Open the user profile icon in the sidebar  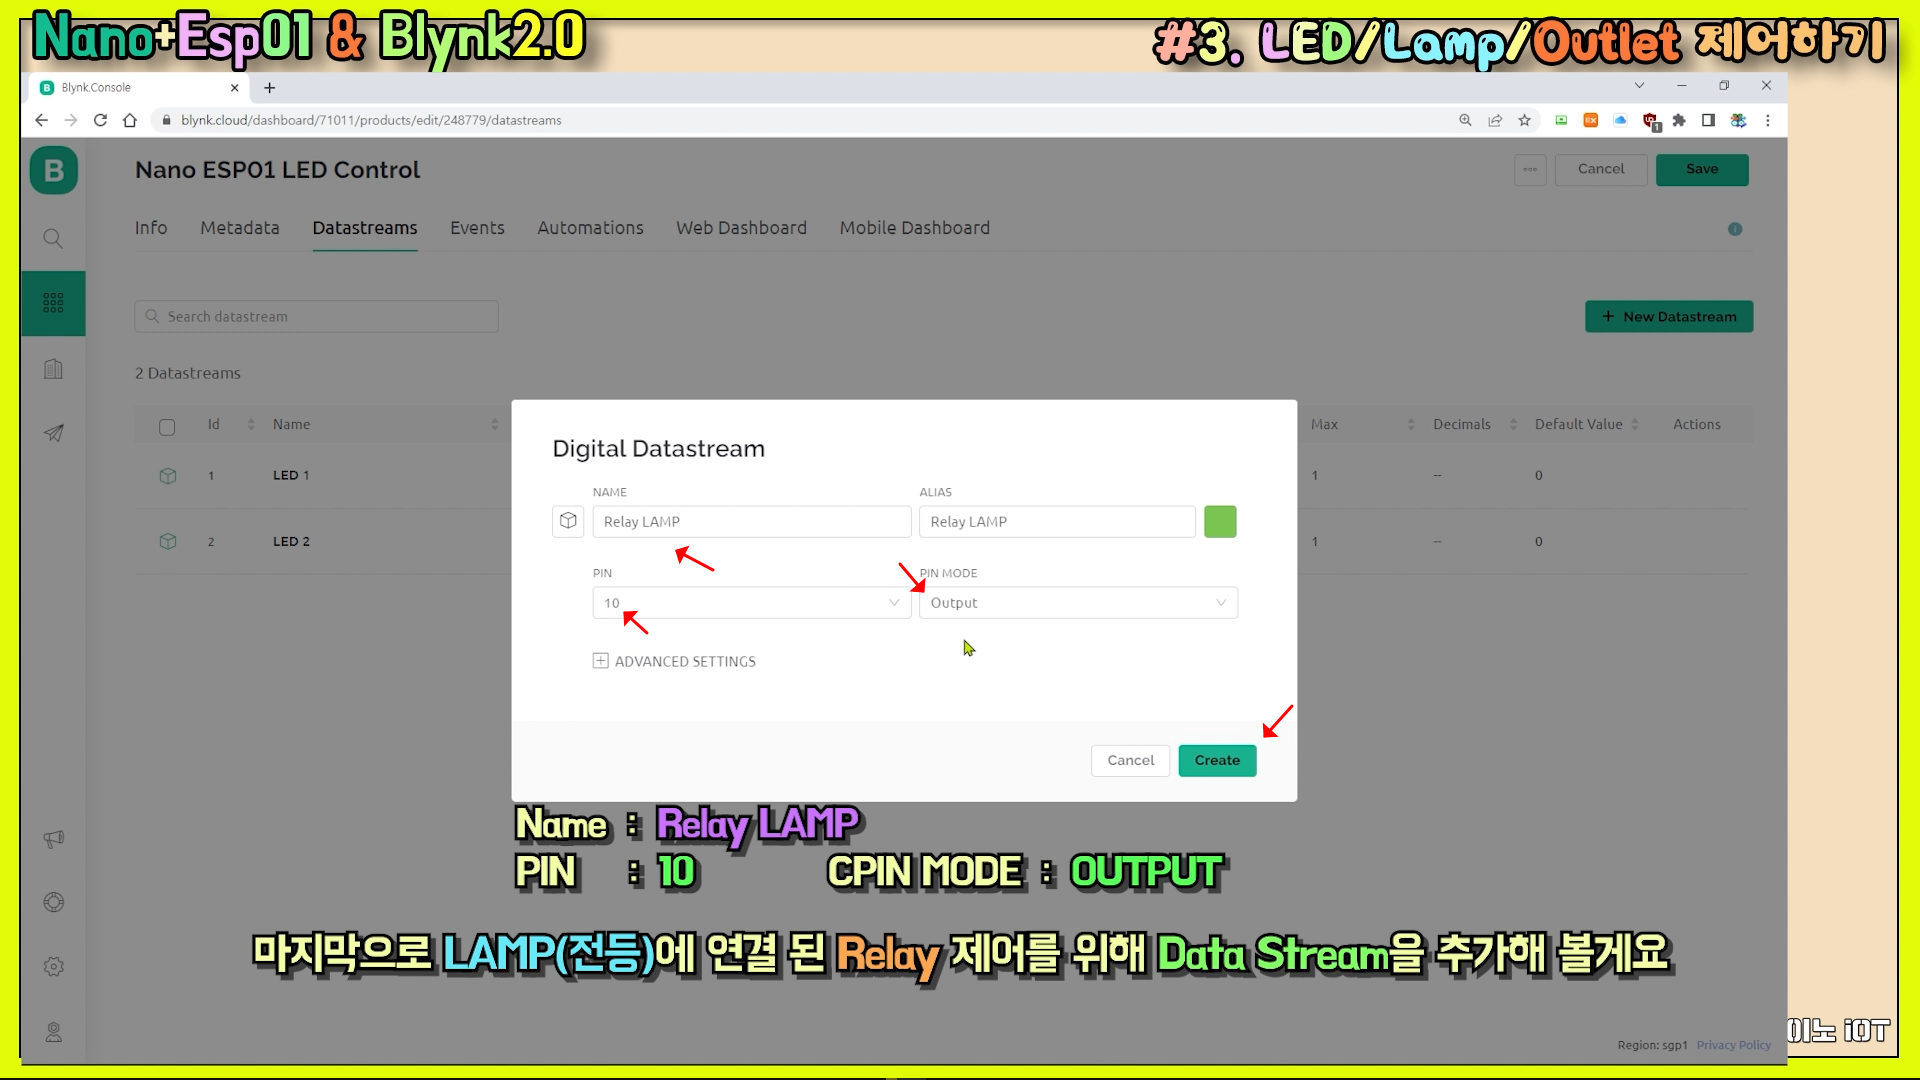[53, 1032]
